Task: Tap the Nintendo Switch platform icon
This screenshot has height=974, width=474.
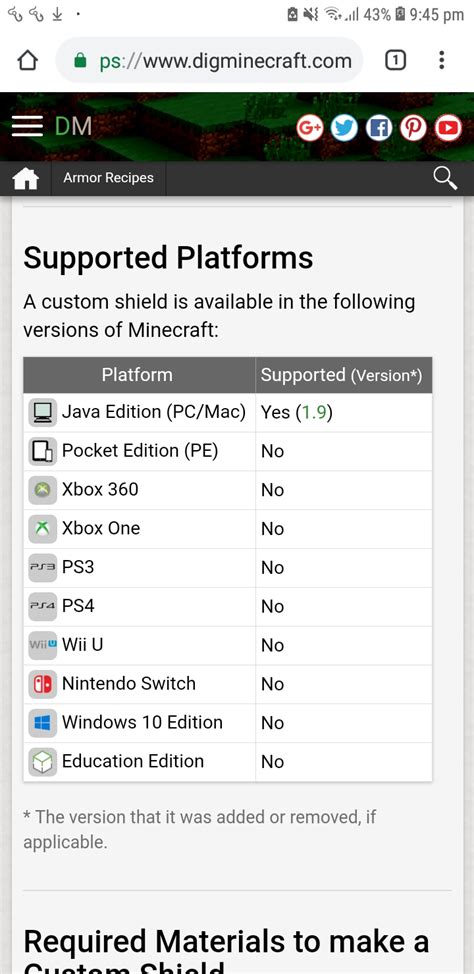Action: pyautogui.click(x=43, y=685)
